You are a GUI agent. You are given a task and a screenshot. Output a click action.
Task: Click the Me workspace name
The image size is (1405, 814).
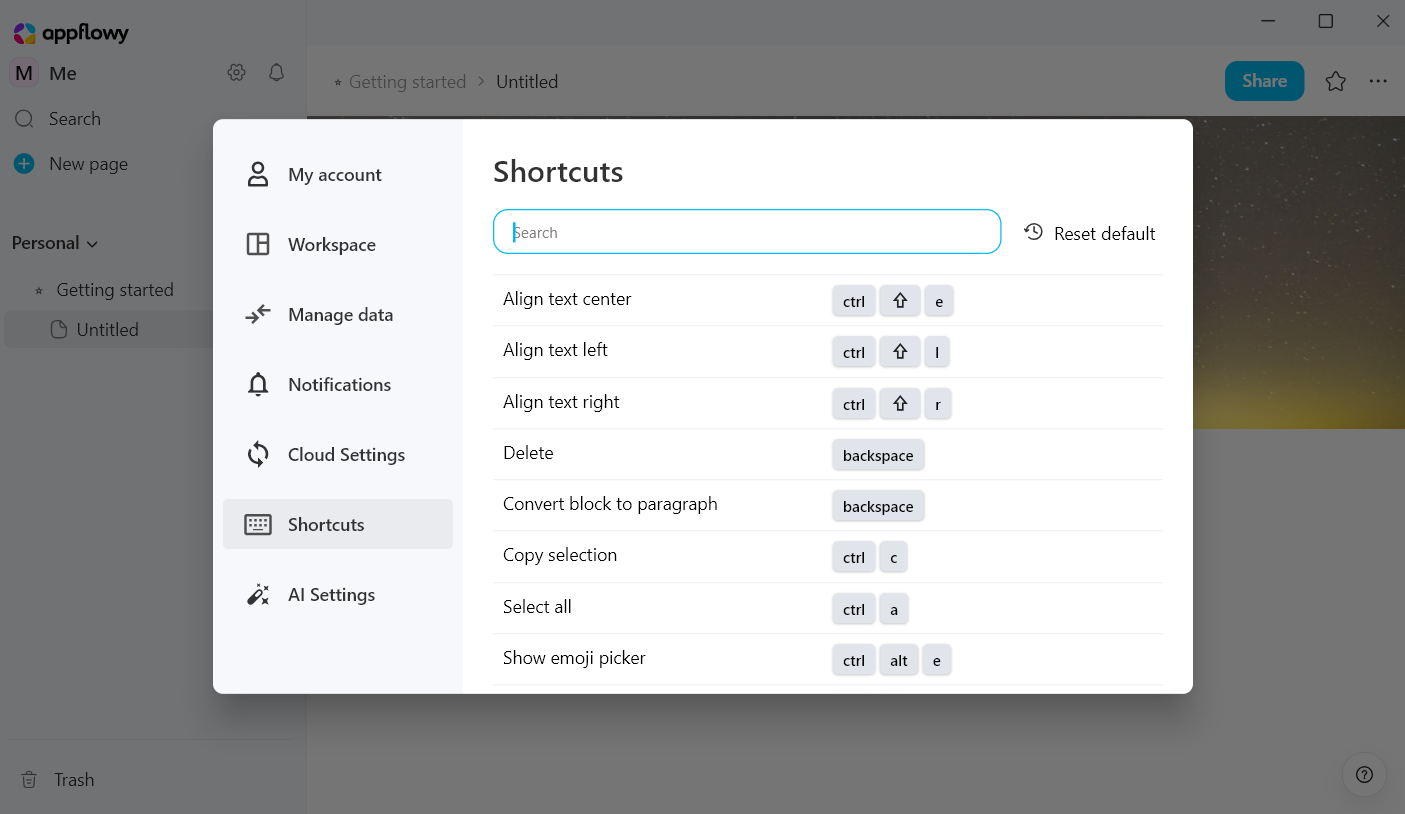(63, 73)
